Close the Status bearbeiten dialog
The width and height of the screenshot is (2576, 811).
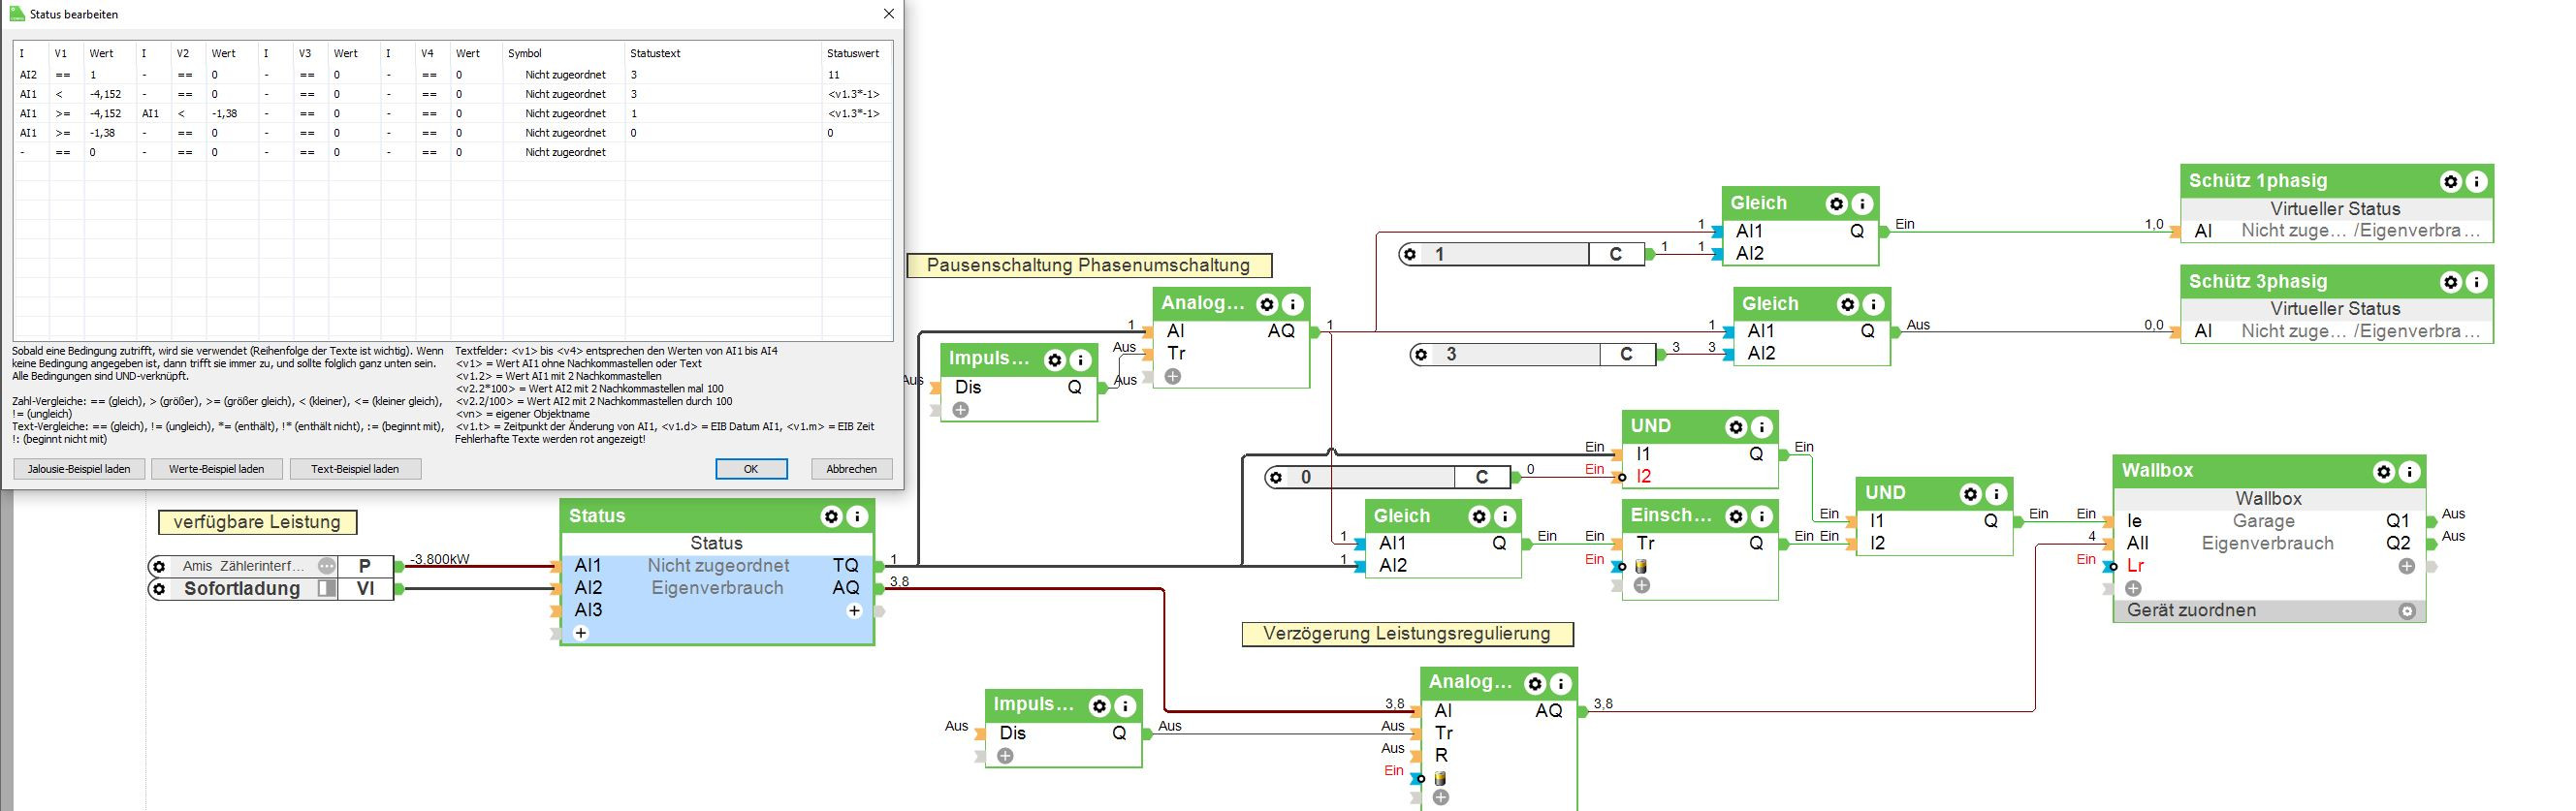[x=888, y=14]
